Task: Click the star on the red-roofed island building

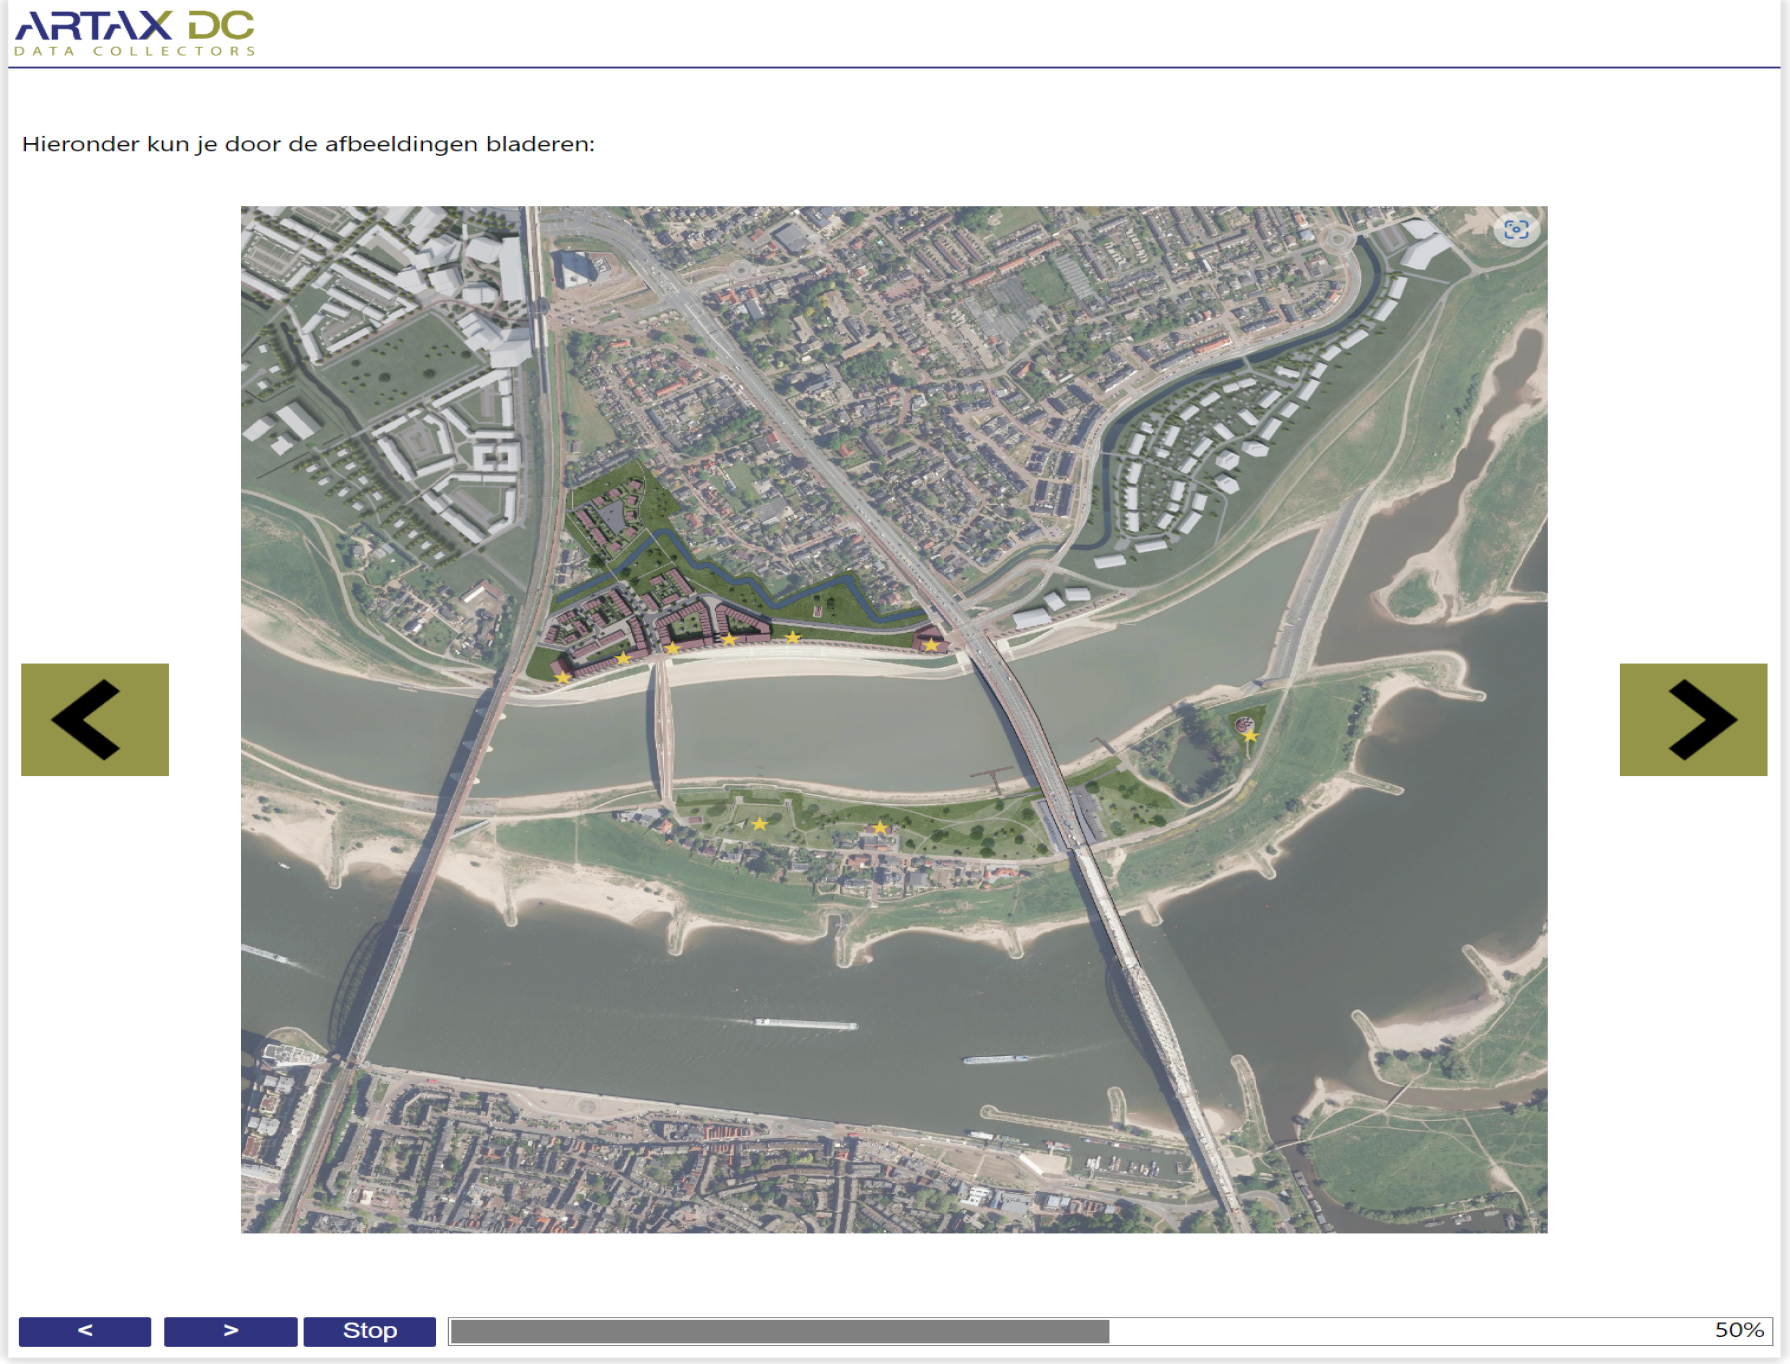Action: 880,827
